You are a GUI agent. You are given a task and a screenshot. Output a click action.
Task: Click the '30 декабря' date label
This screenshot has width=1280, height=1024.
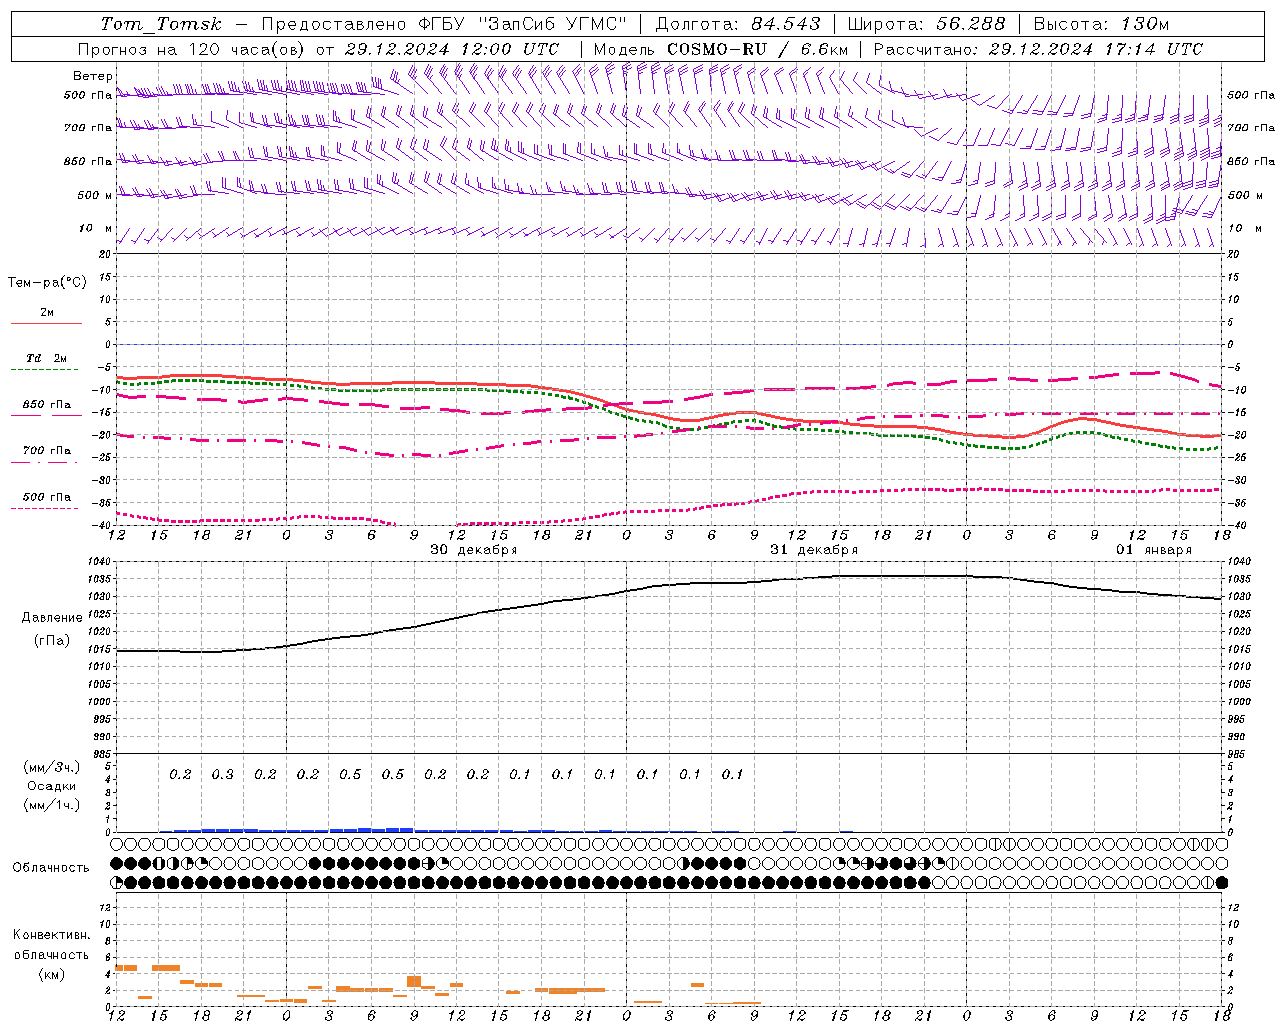473,550
